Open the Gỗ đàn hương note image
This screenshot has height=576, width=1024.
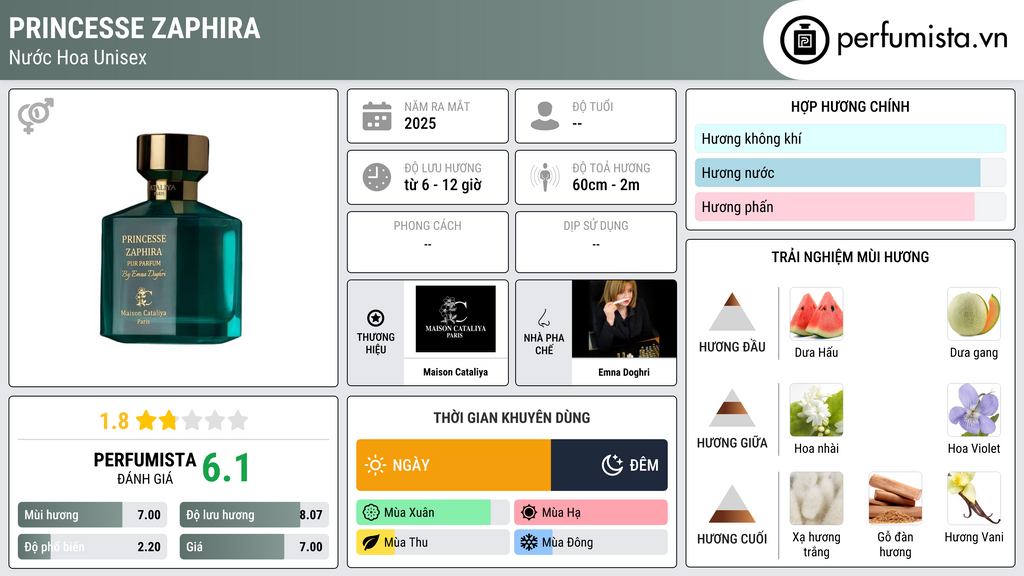click(895, 499)
